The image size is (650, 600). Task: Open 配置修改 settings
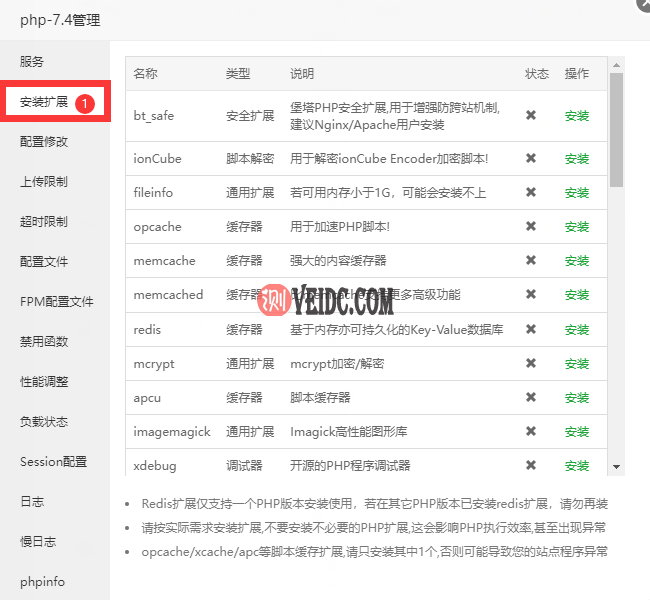coord(44,141)
